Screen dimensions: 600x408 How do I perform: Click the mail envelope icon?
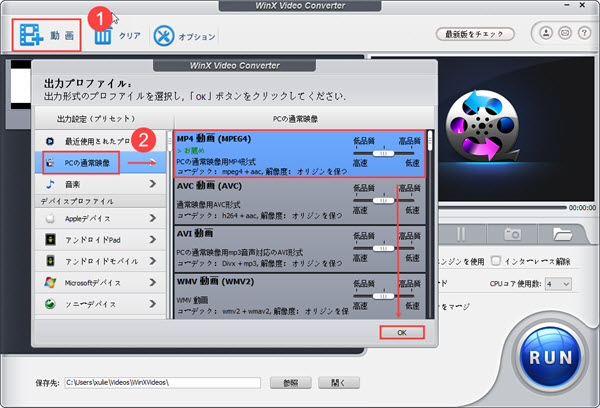pyautogui.click(x=565, y=33)
